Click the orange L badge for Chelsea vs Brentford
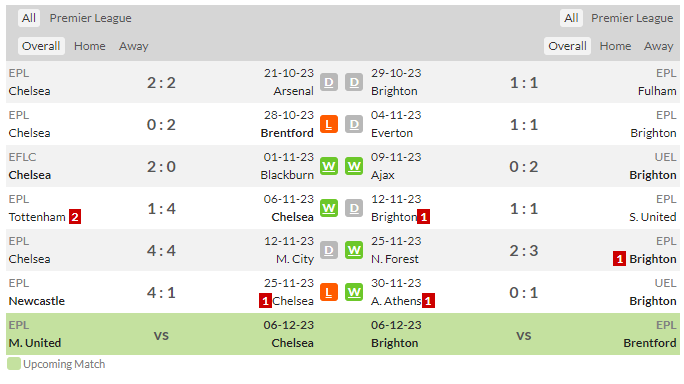 [329, 124]
